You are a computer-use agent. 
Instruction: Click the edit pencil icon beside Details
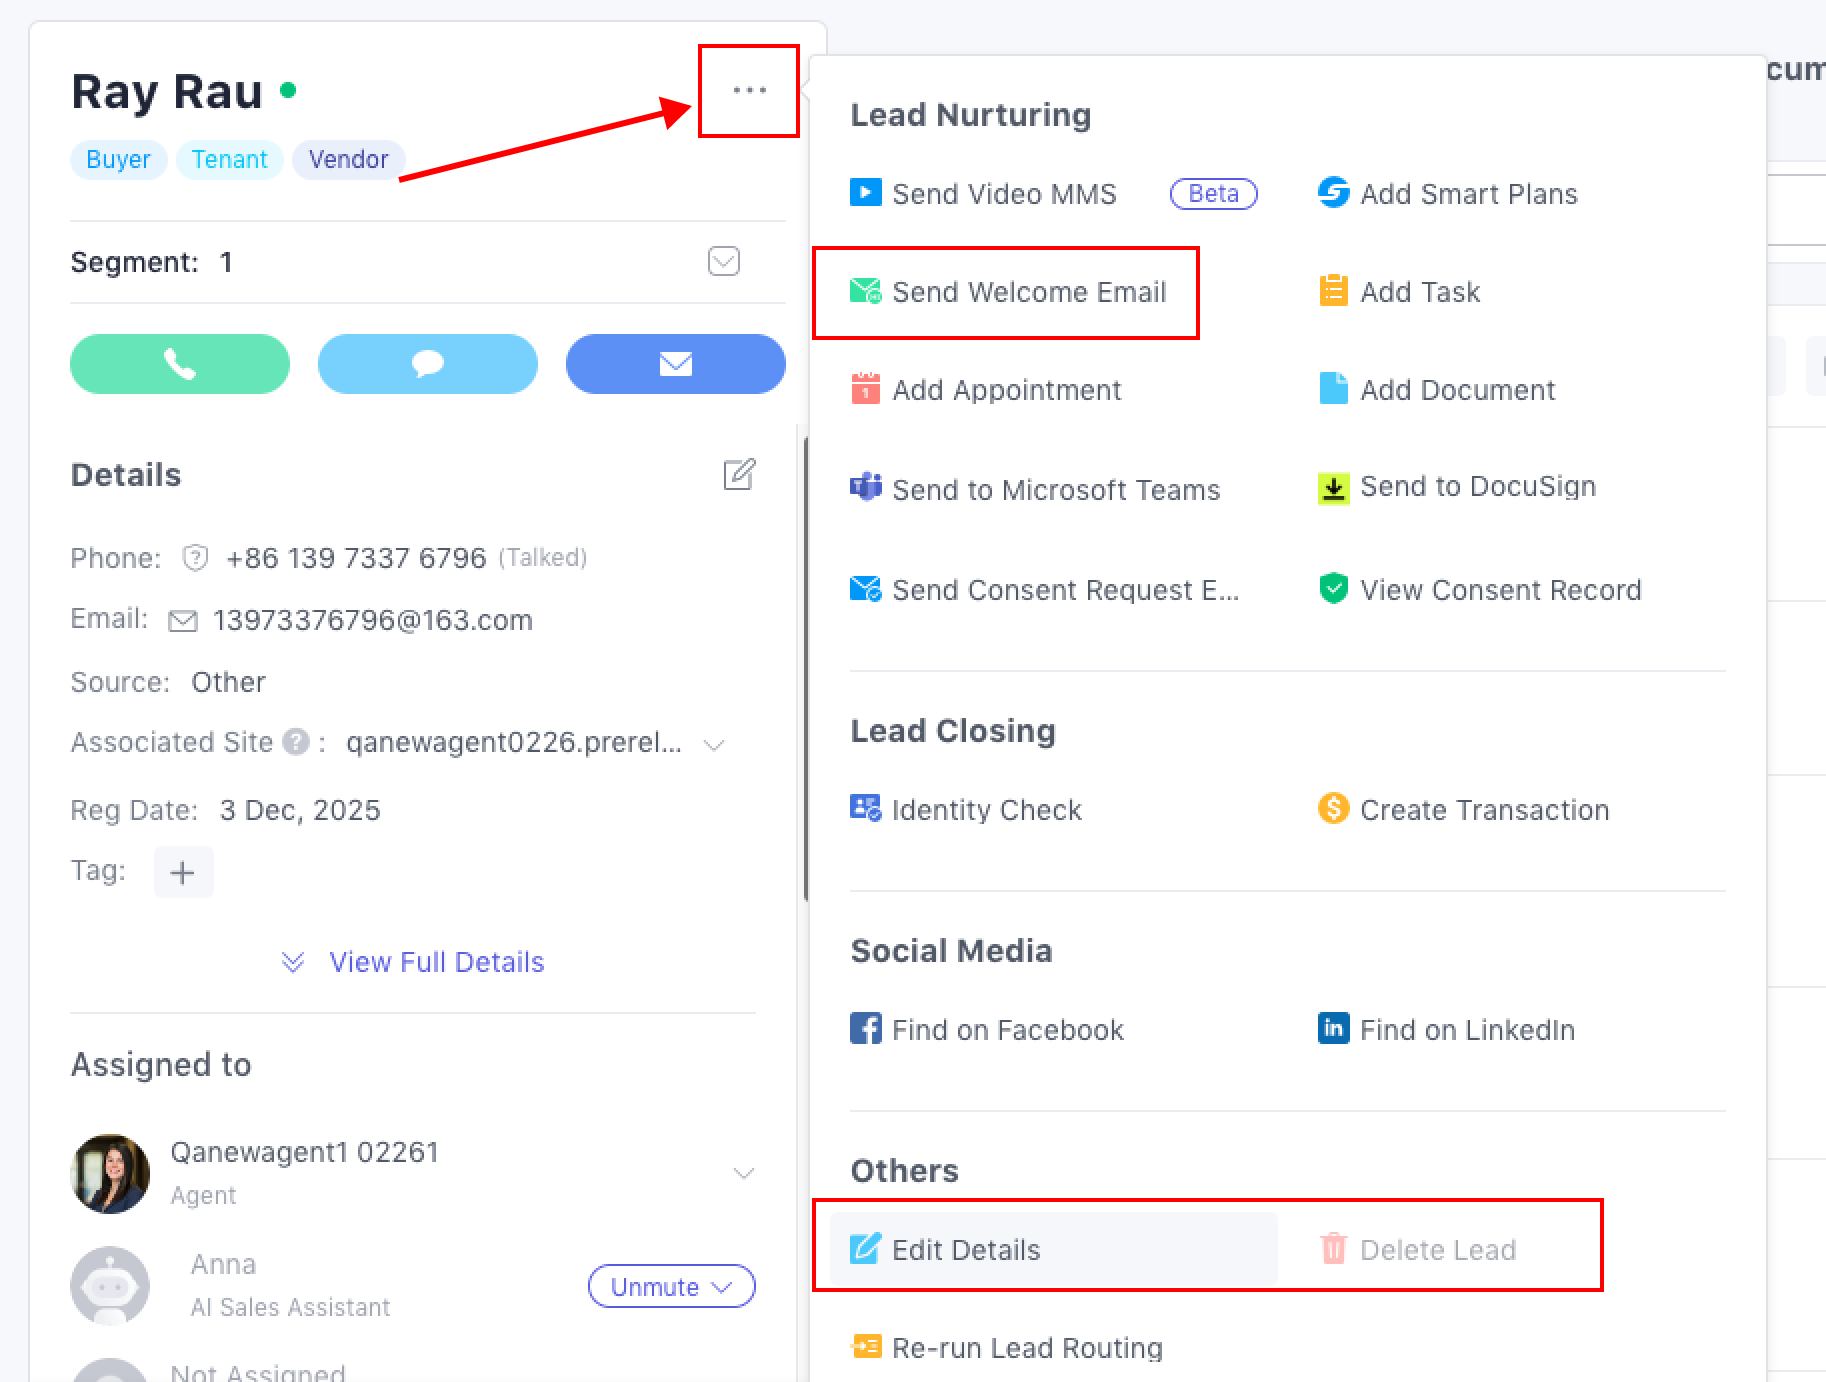pyautogui.click(x=739, y=474)
